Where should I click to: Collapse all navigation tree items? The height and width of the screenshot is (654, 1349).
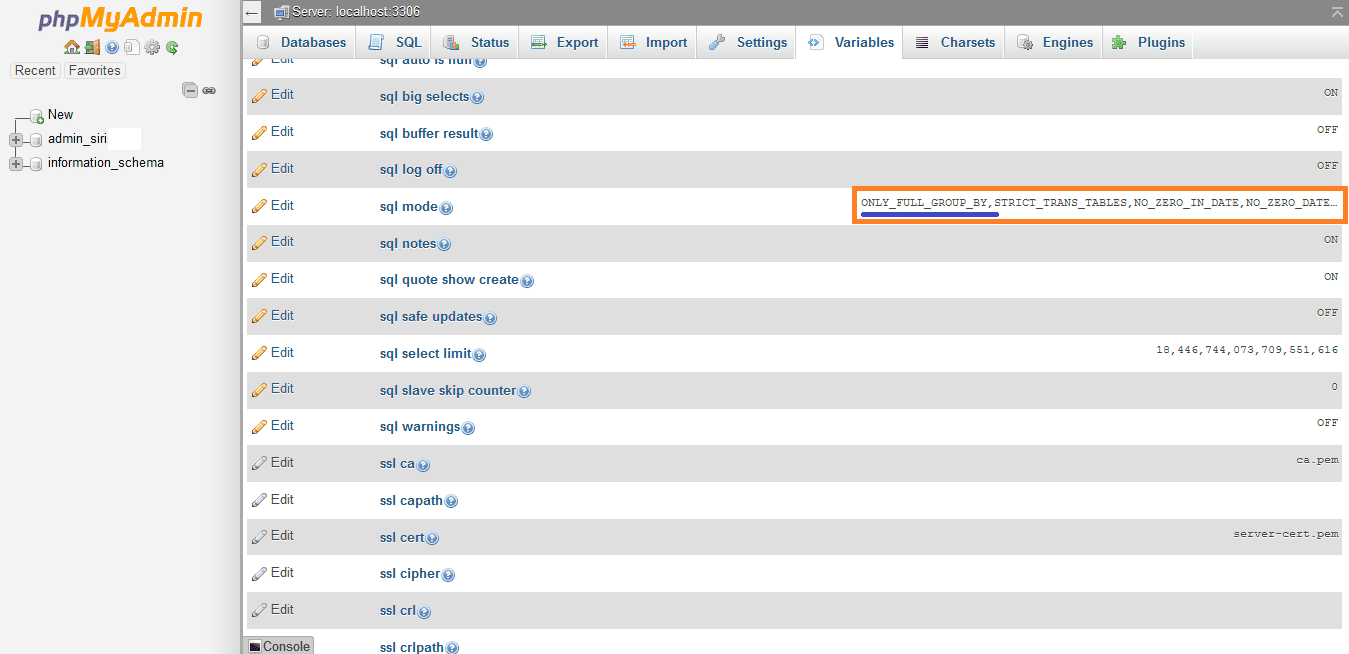(x=189, y=90)
